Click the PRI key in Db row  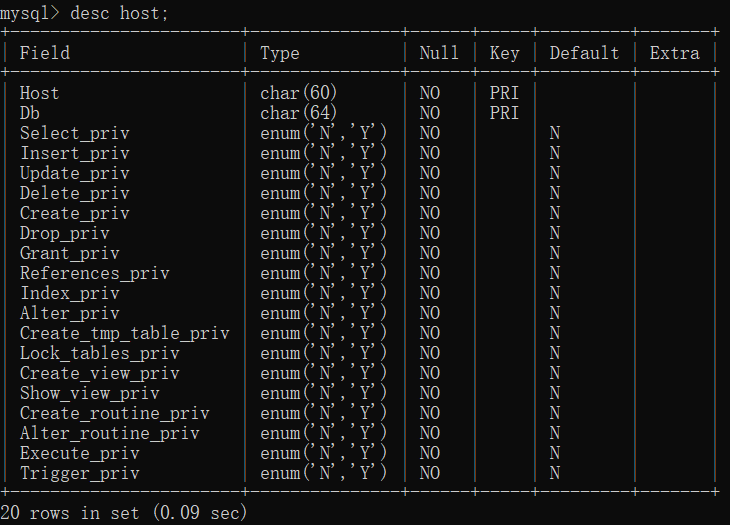504,113
